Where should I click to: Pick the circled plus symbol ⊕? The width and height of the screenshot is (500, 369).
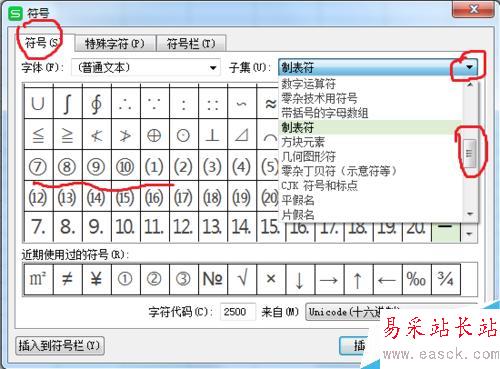tap(155, 135)
